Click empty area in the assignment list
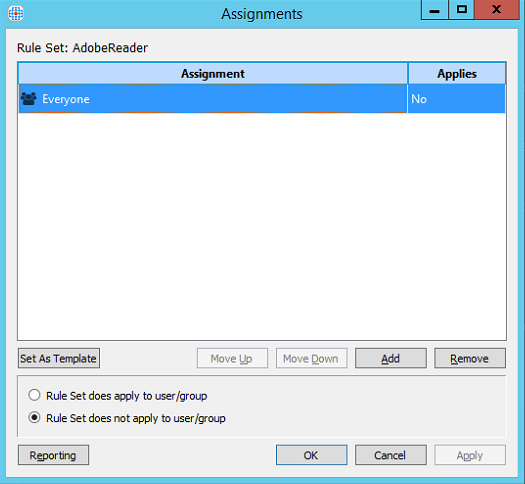525x484 pixels. (262, 226)
